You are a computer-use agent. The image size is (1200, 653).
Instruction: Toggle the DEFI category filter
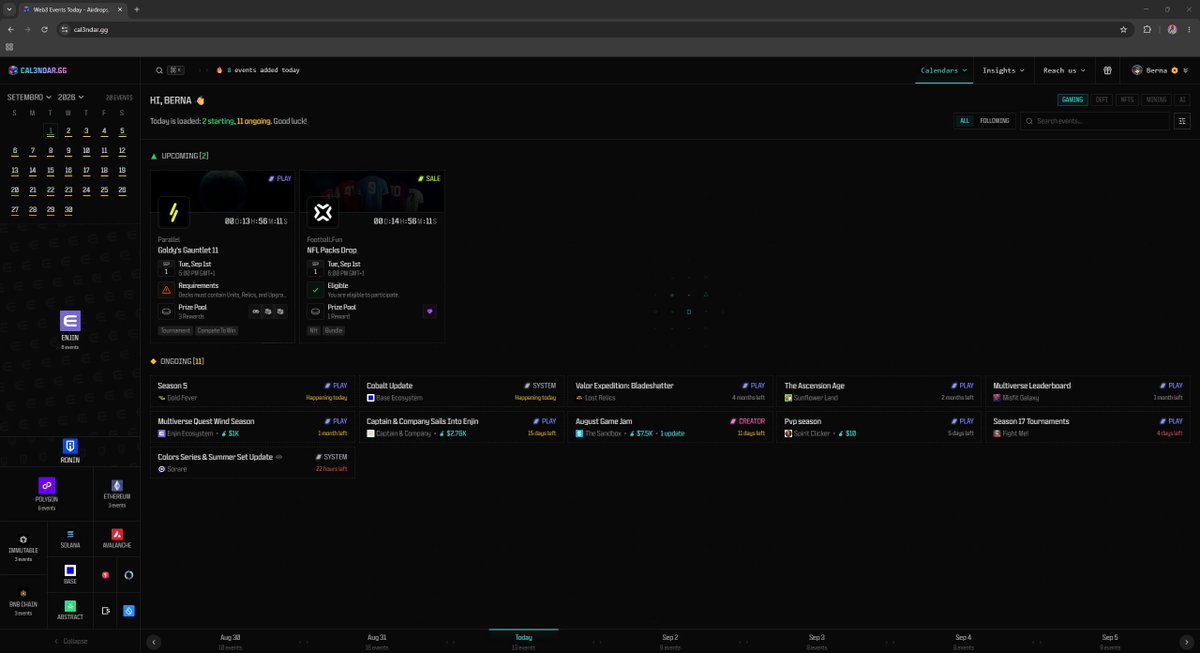pos(1102,100)
